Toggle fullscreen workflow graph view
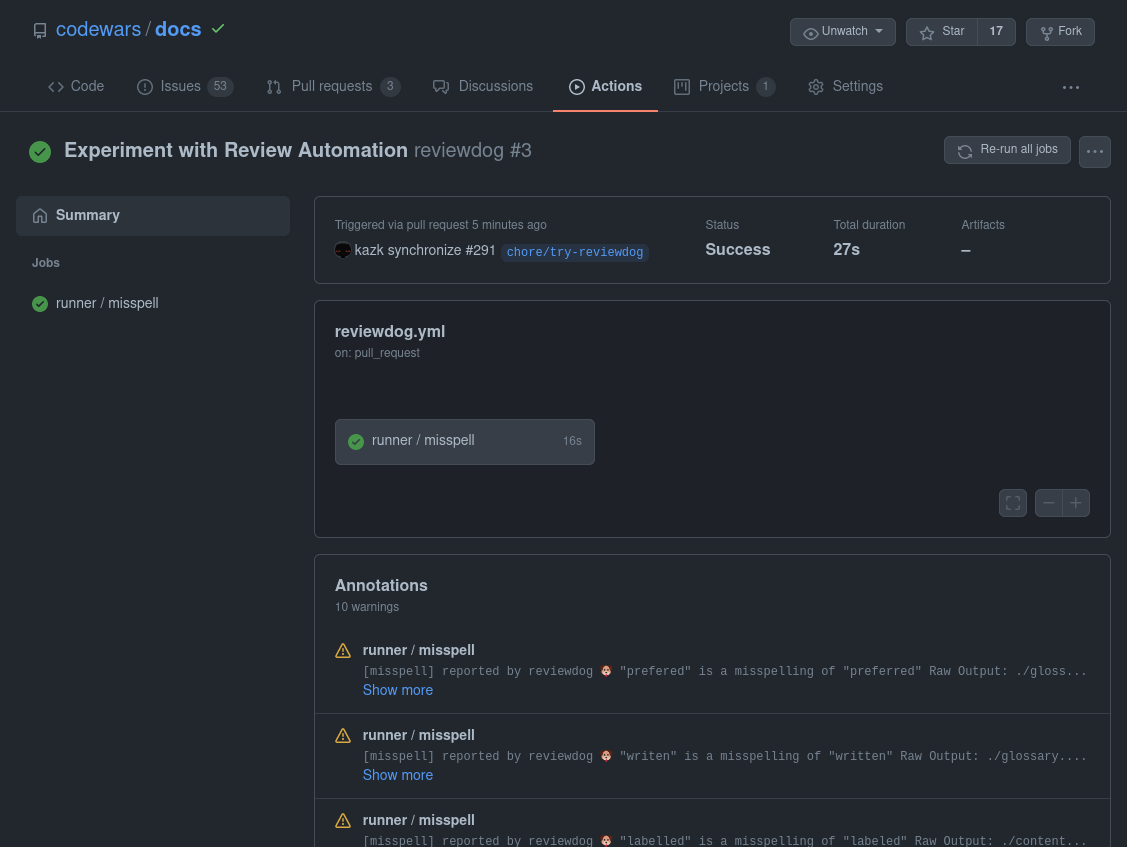Screen dimensions: 1127x847 point(1013,503)
